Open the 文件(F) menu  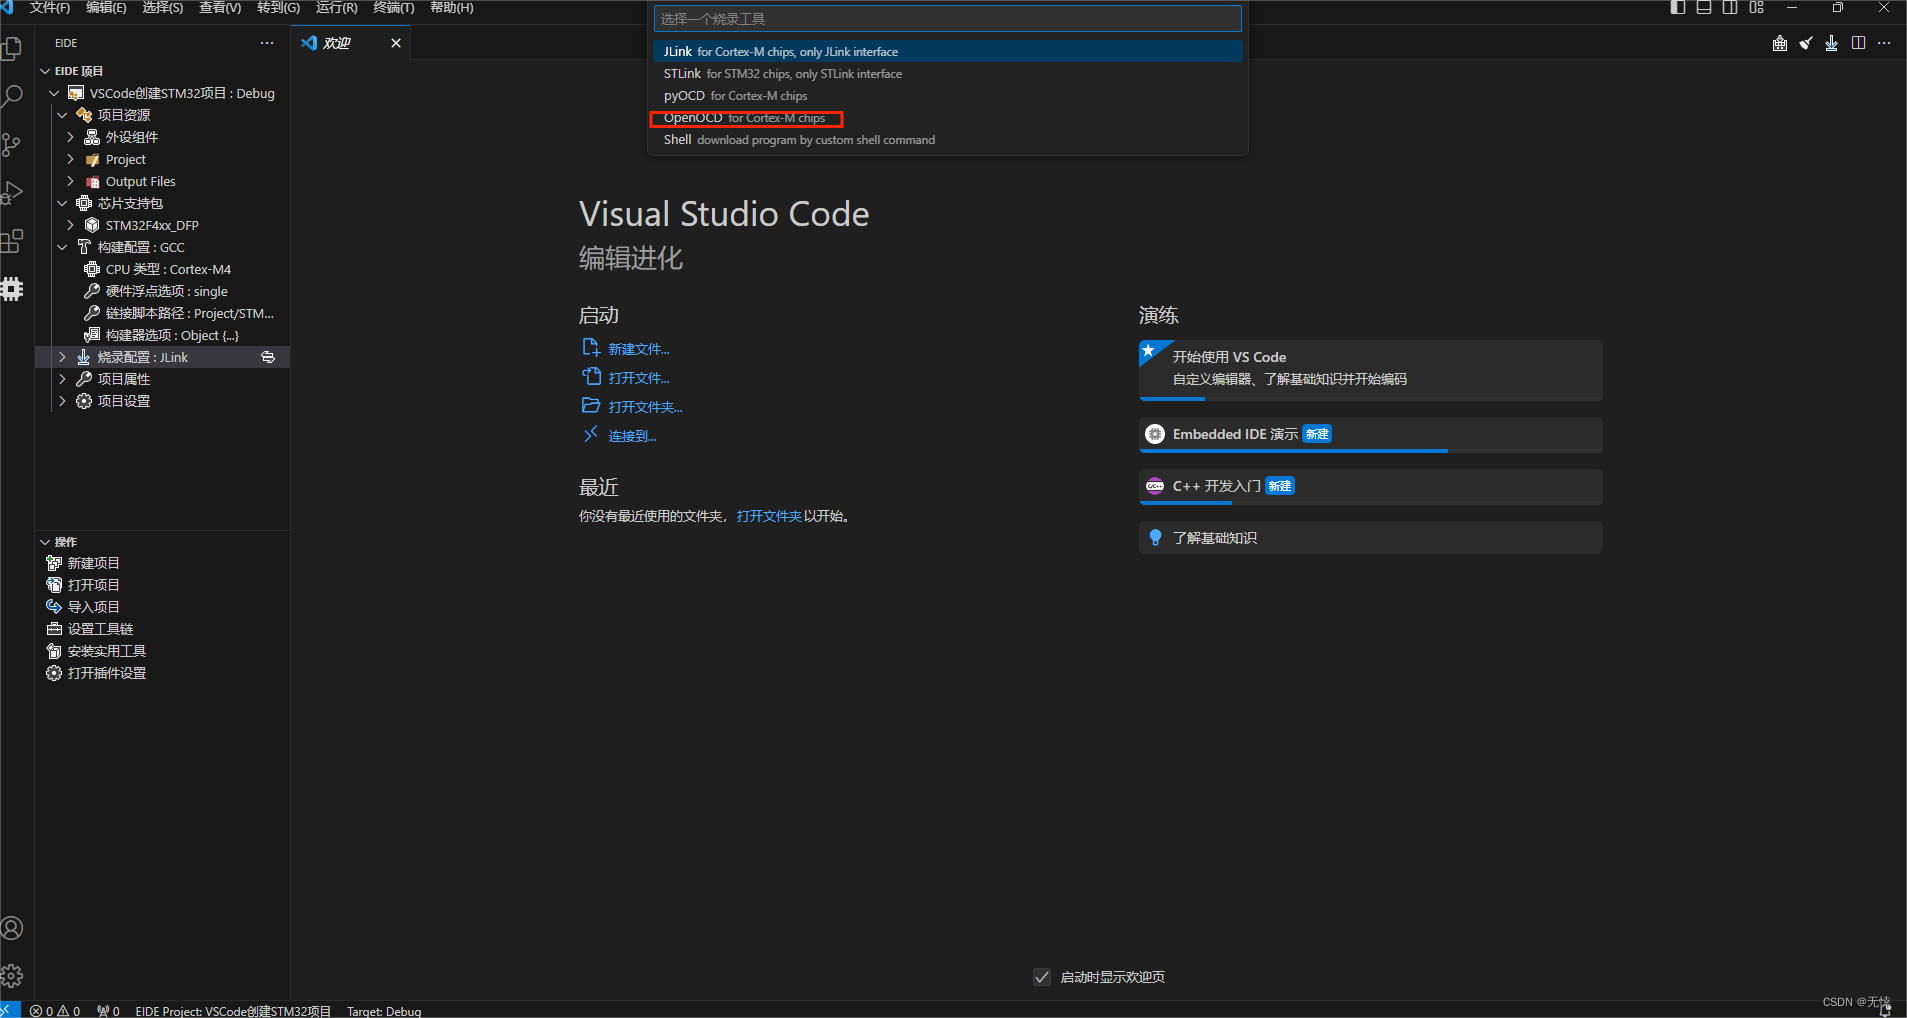[50, 8]
